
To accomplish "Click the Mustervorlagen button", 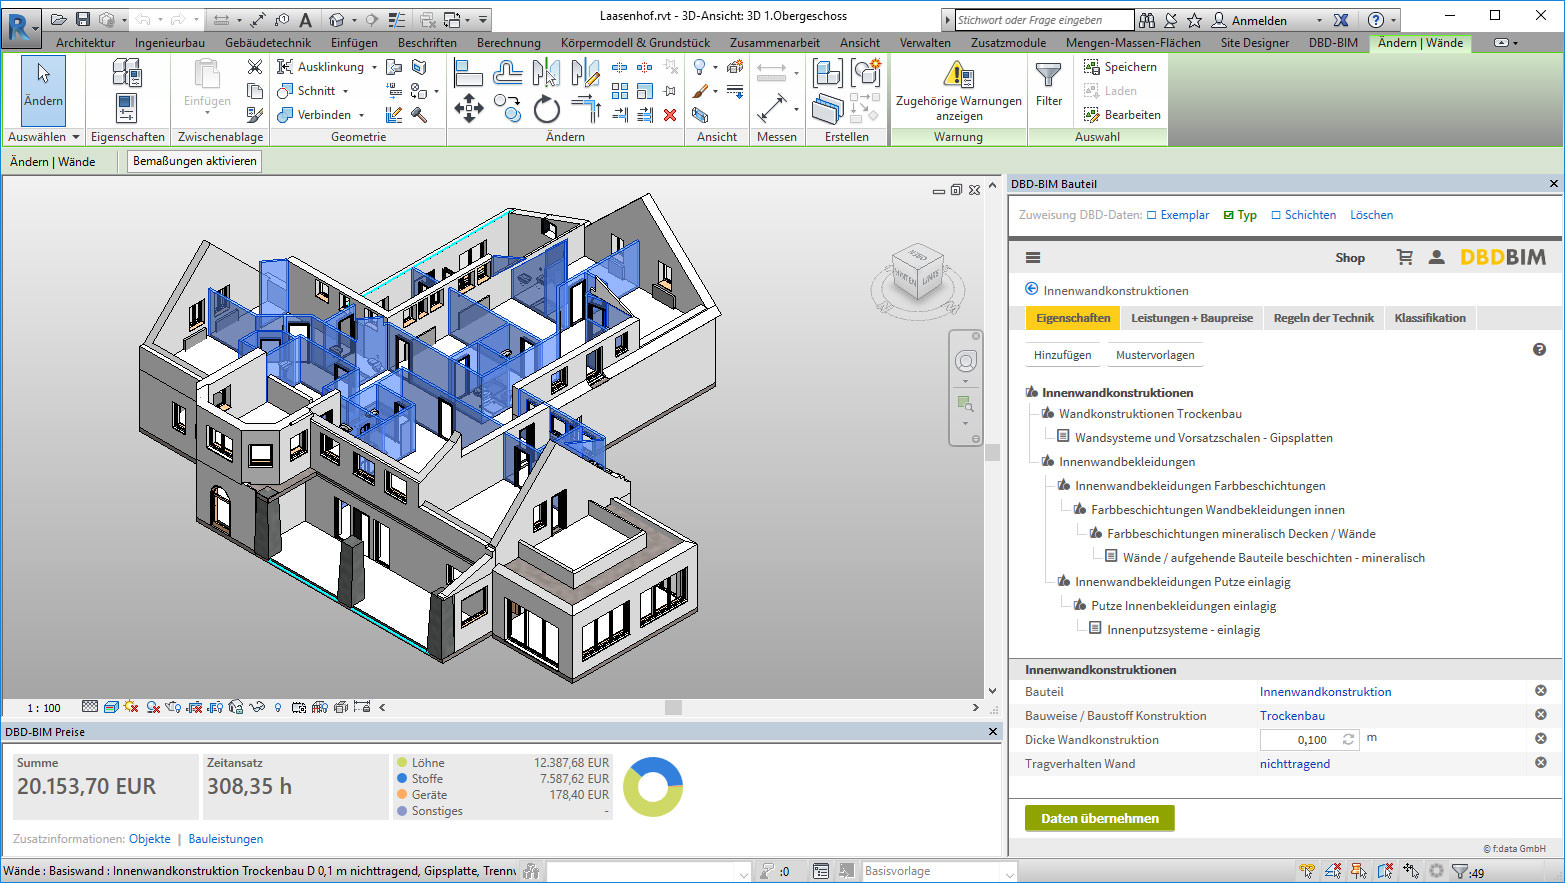I will coord(1155,355).
